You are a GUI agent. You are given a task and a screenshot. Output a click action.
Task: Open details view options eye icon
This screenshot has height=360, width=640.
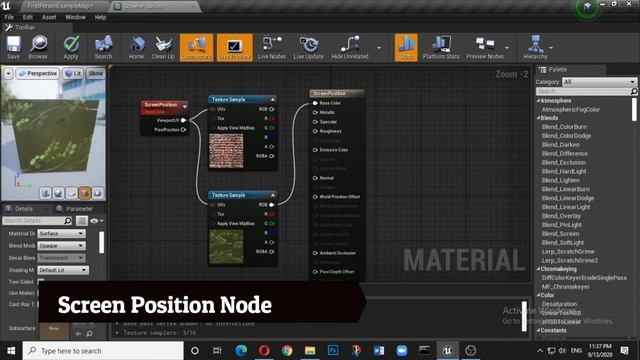97,221
